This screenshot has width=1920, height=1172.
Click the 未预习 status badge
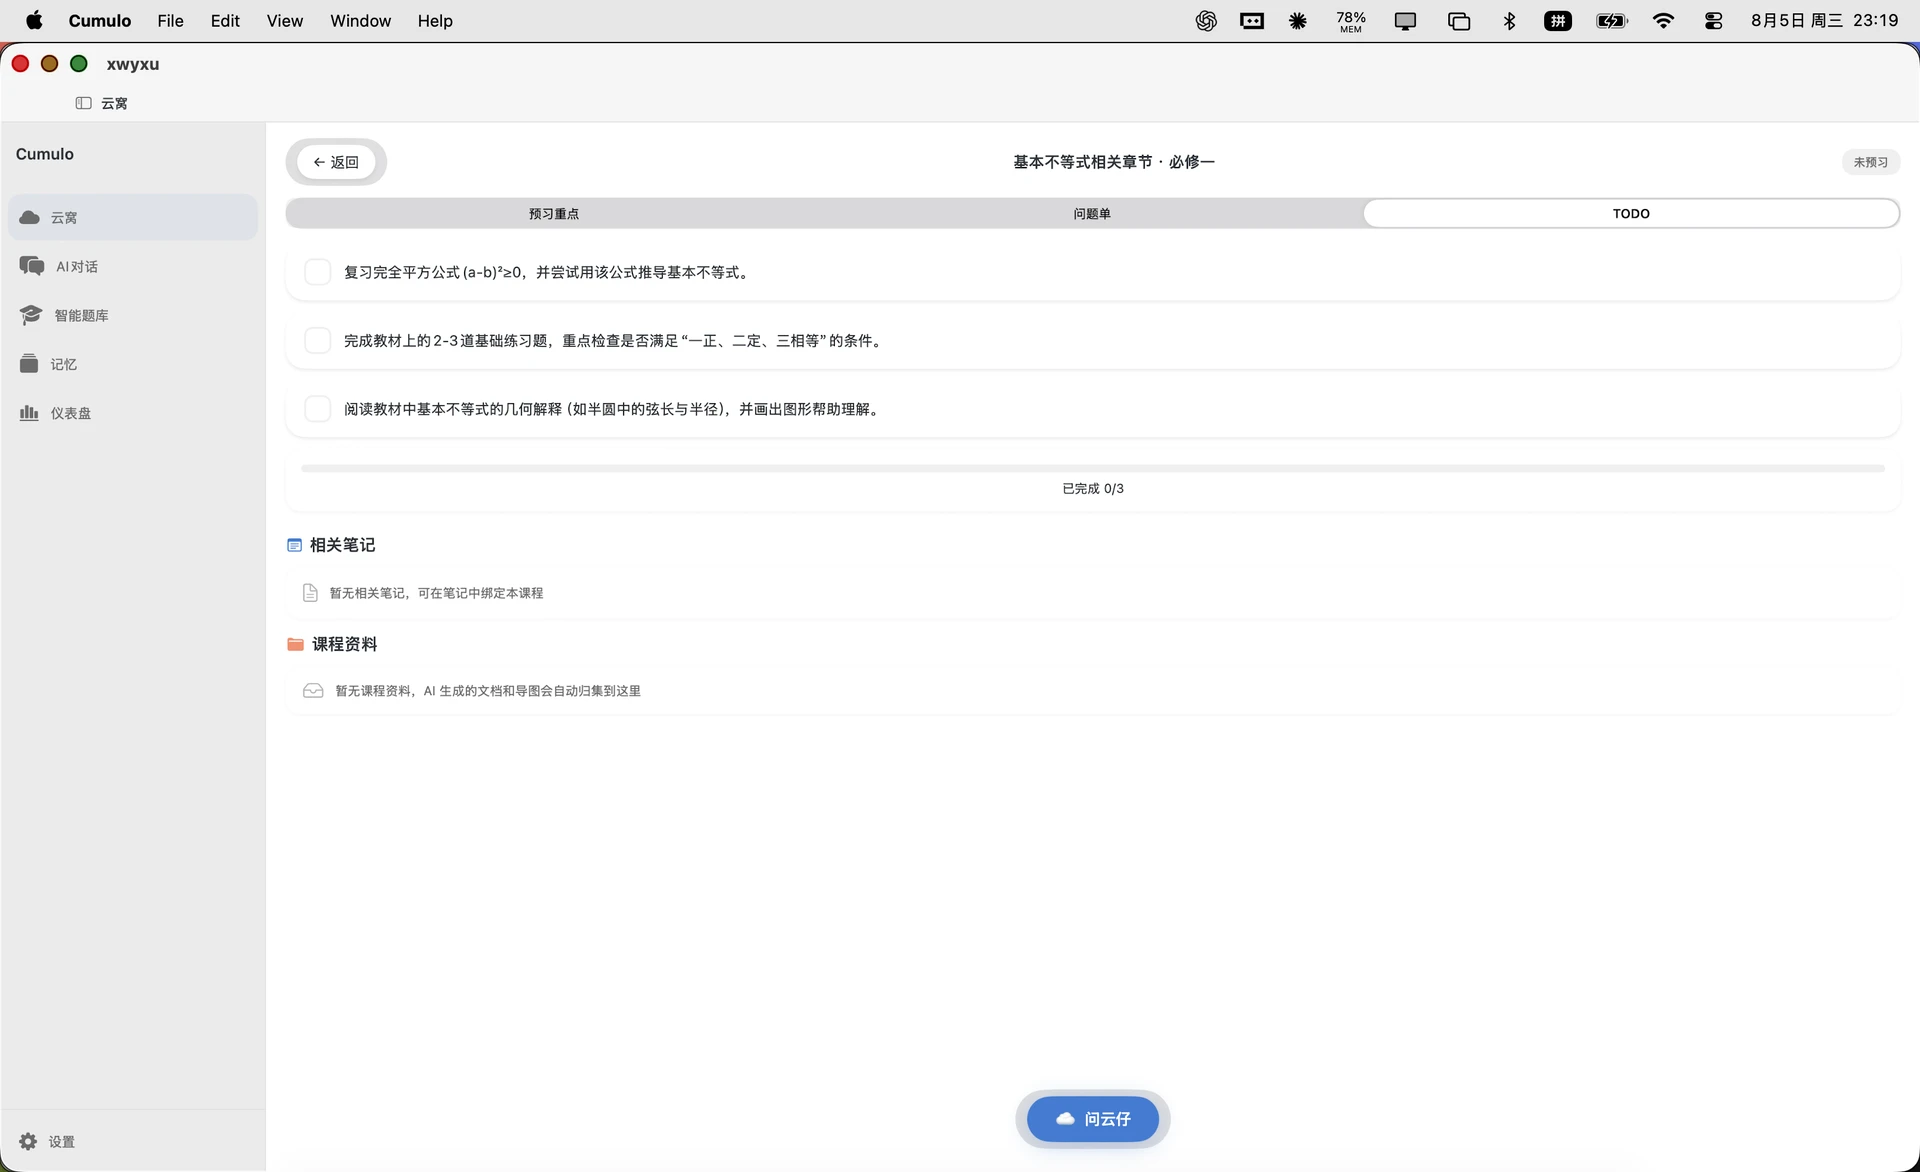(1870, 162)
